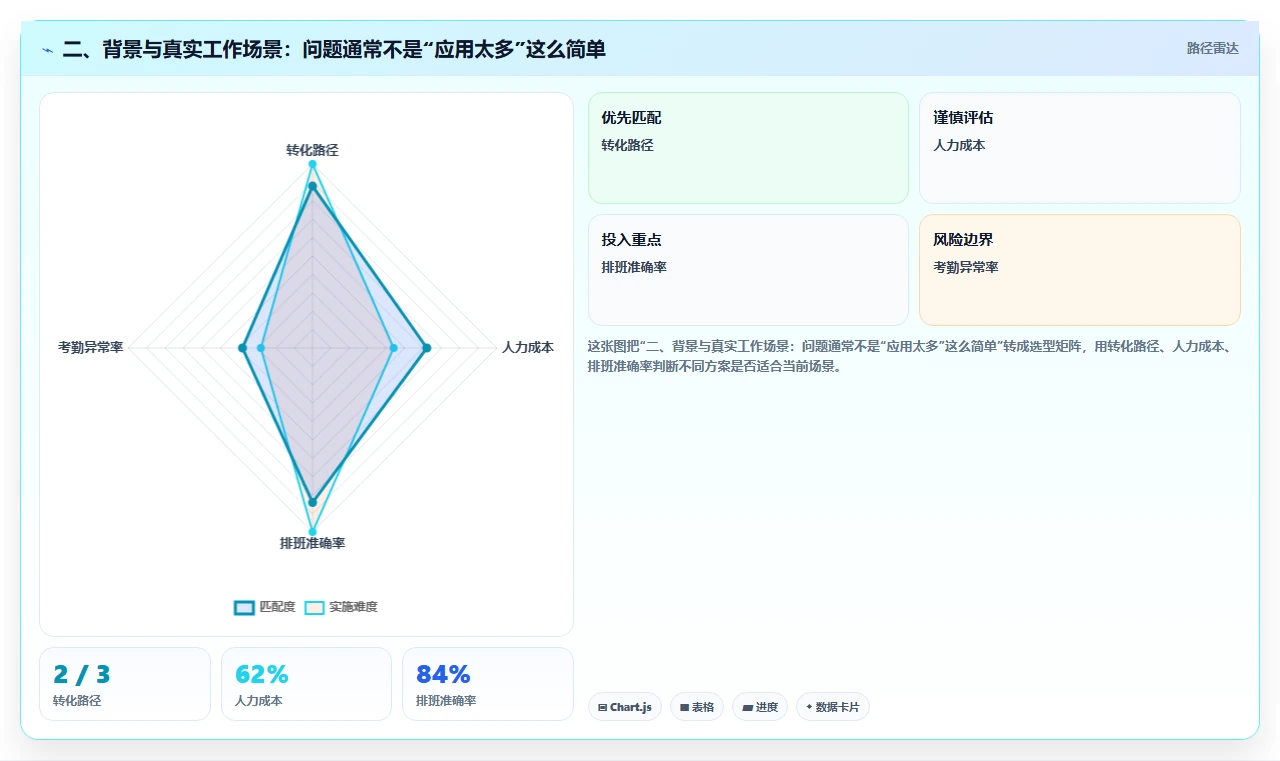1280x761 pixels.
Task: Click the 人力成本 axis label on the radar
Action: click(528, 347)
